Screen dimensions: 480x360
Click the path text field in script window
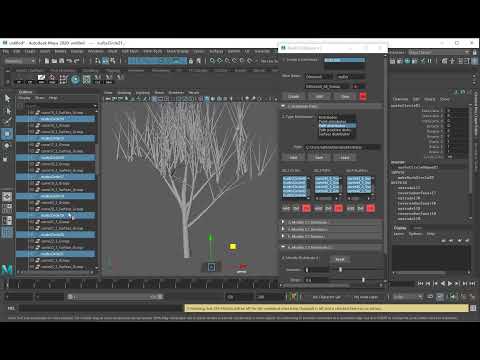pos(343,147)
